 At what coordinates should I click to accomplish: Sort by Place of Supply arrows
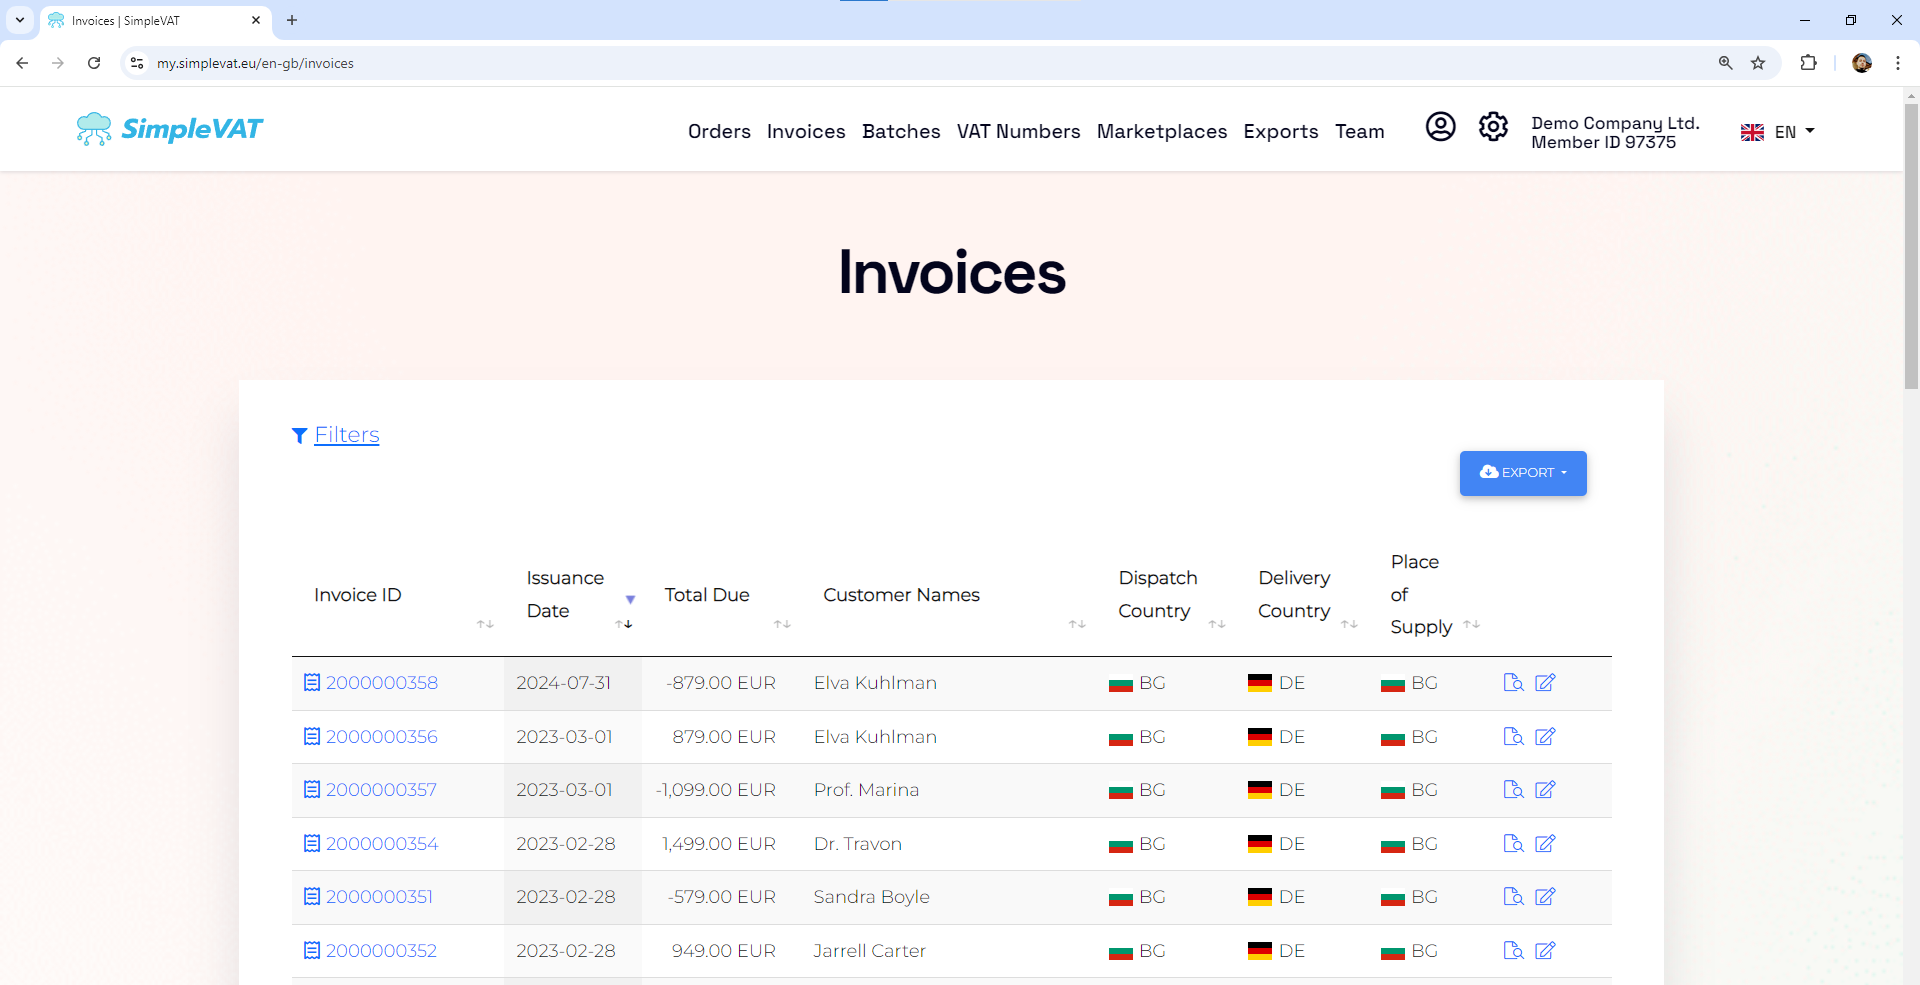1471,624
